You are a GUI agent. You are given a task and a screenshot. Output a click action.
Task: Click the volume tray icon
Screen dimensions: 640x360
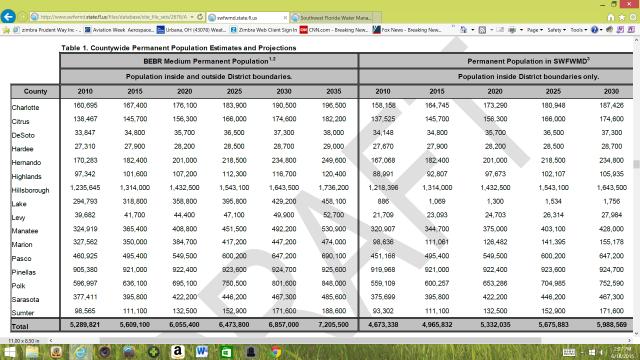pyautogui.click(x=602, y=352)
